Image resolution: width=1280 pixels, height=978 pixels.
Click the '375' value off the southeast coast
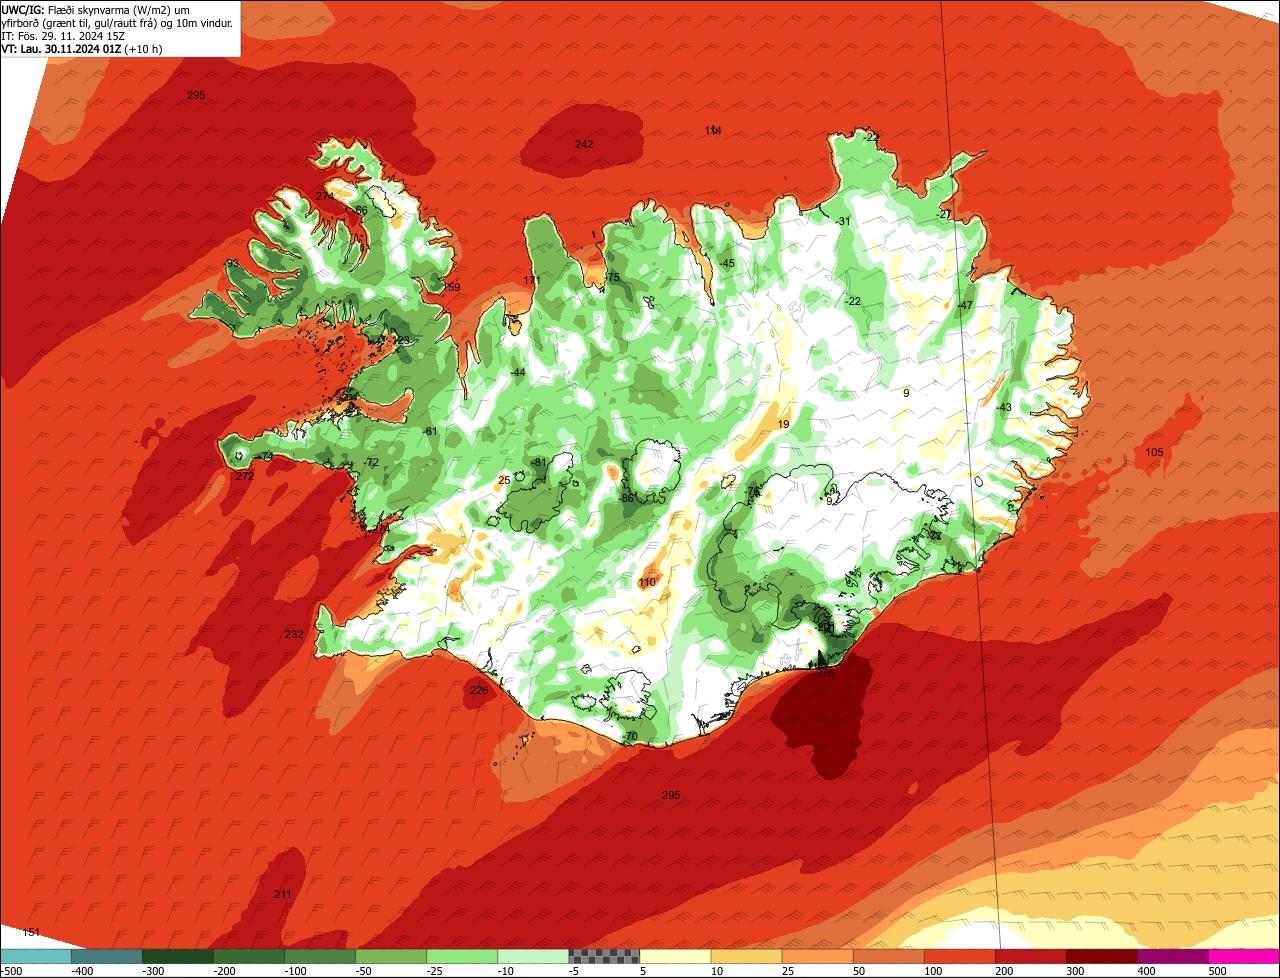(825, 674)
